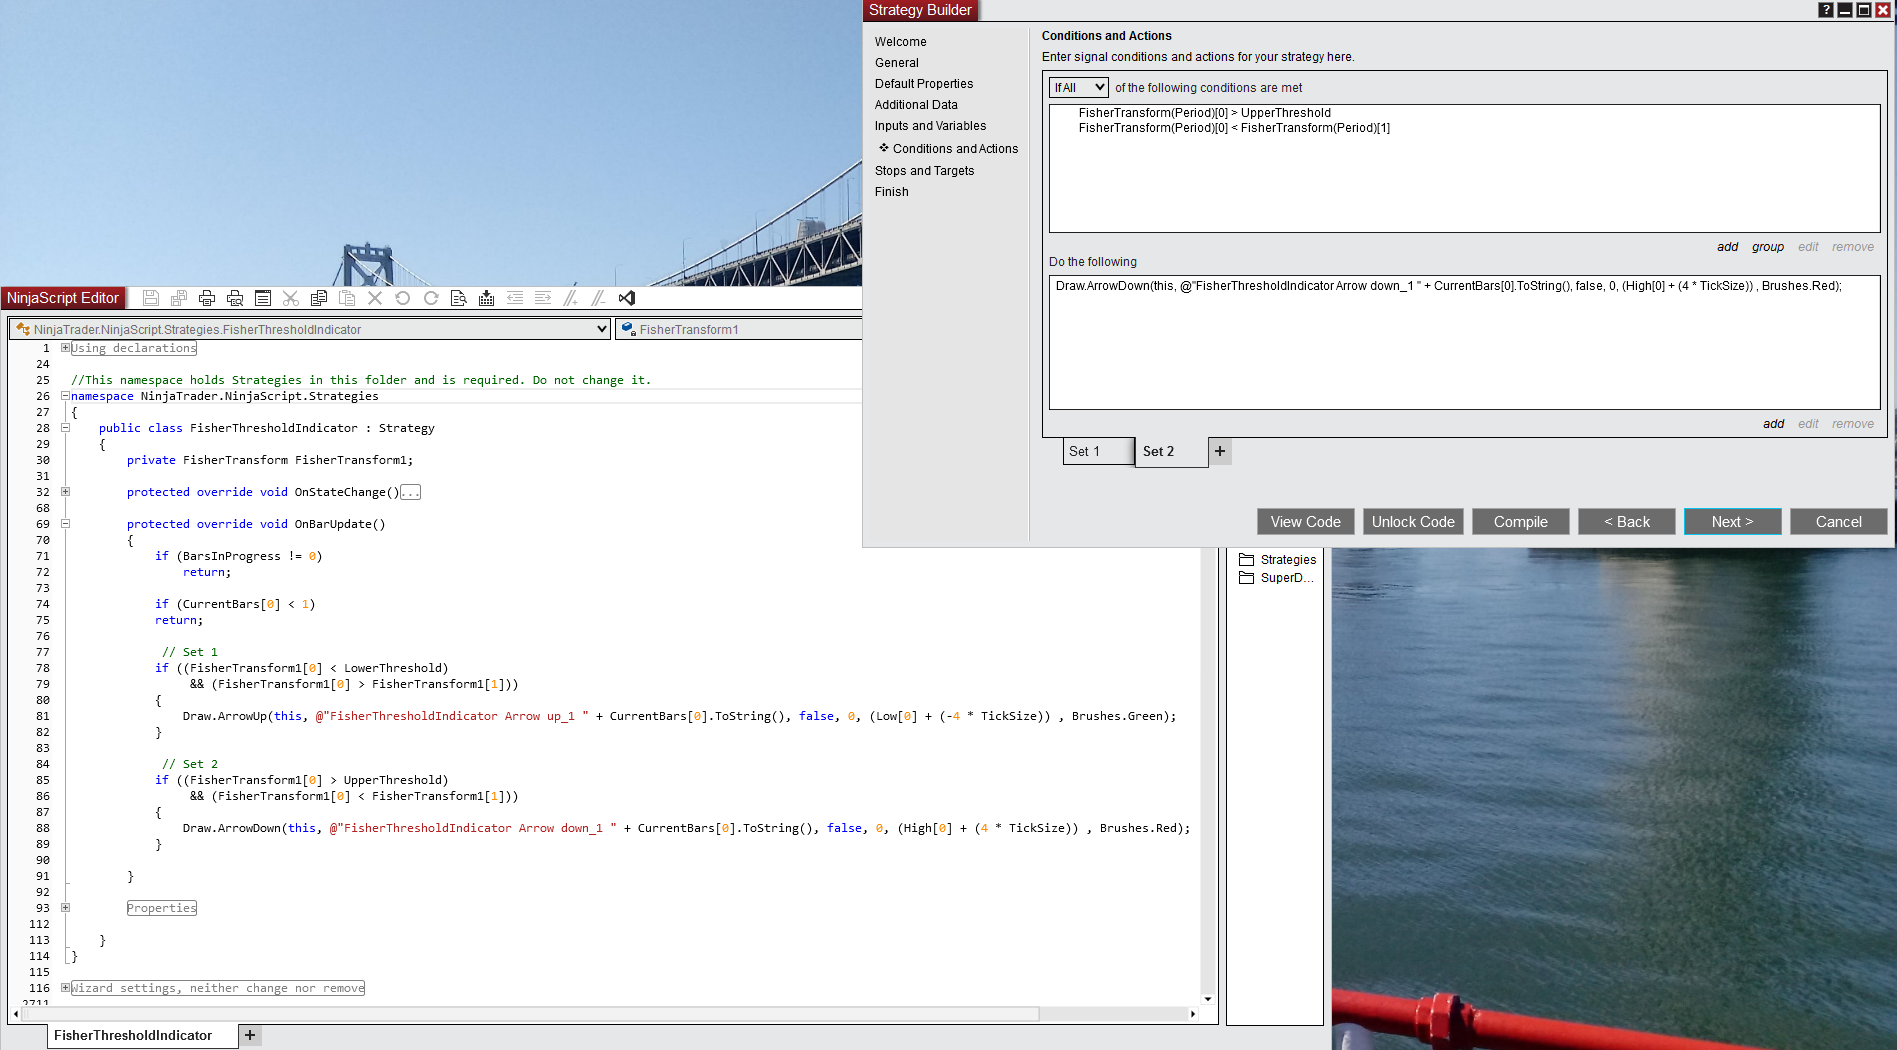Expand the OnStateChange method at line 32
The width and height of the screenshot is (1897, 1050).
65,492
